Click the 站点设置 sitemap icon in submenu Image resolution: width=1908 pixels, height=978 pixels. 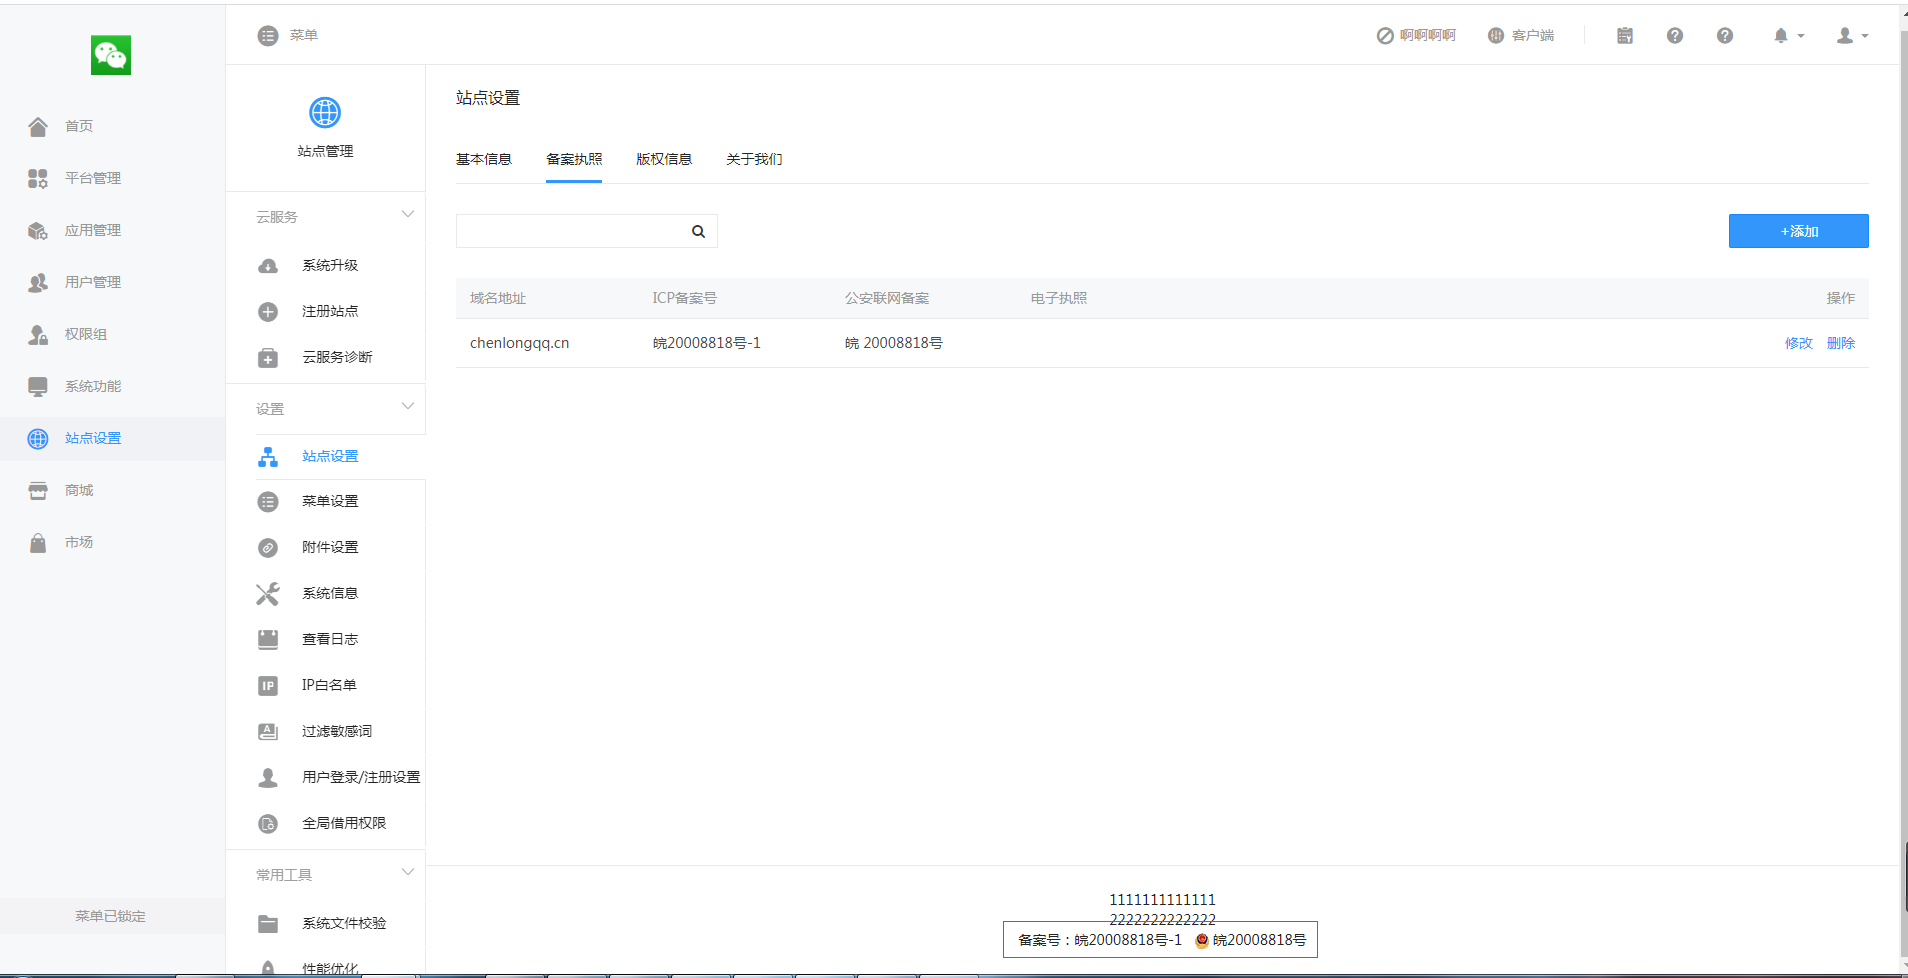pos(268,457)
